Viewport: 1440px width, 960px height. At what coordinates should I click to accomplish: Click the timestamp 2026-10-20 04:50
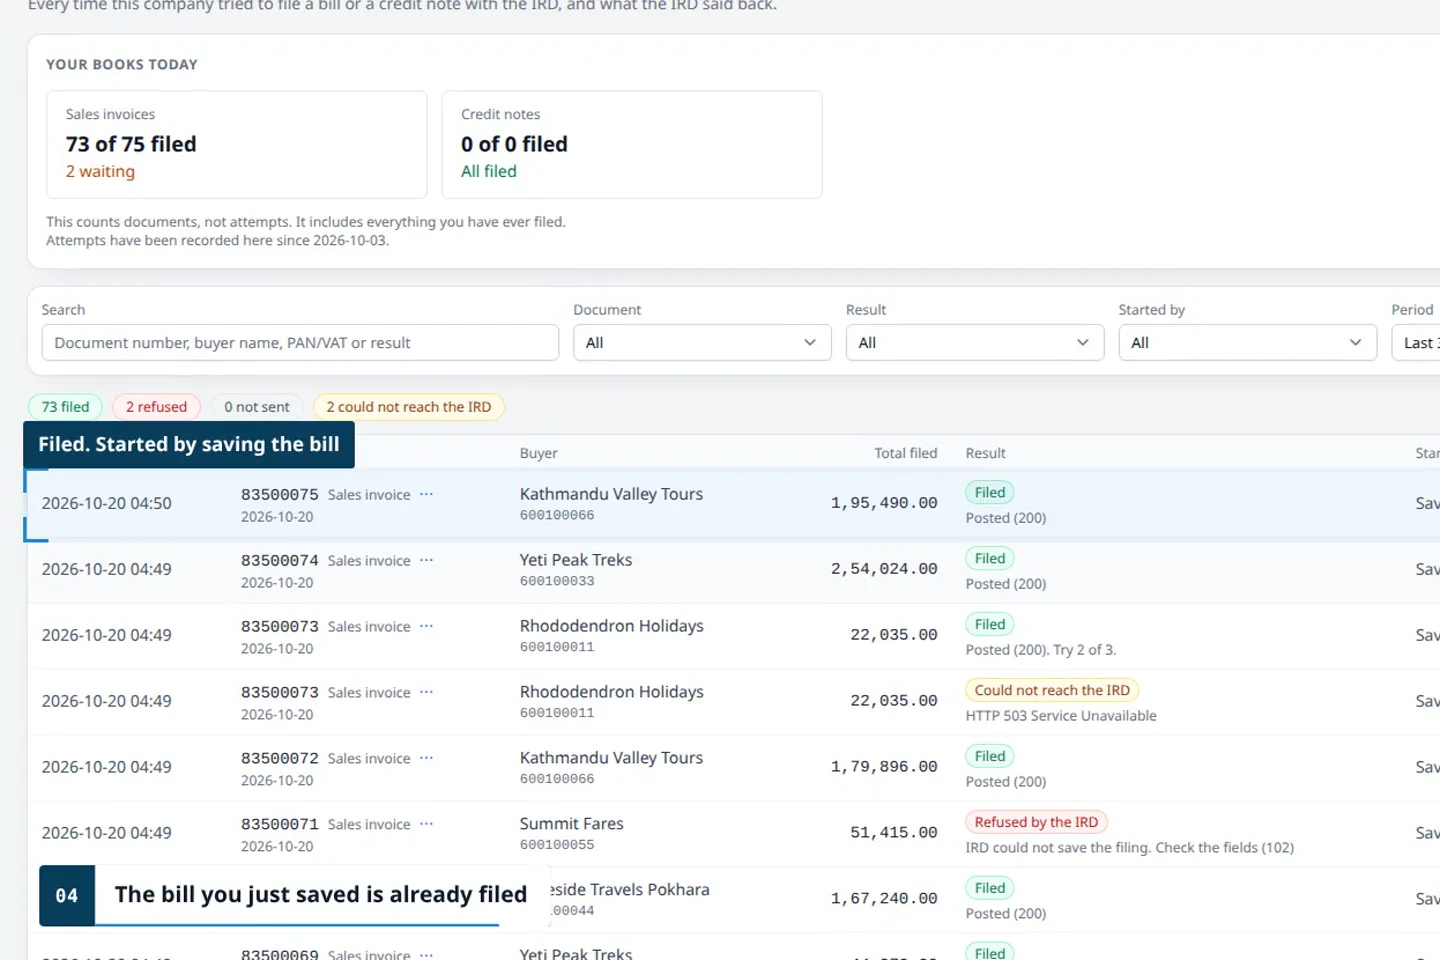[107, 503]
